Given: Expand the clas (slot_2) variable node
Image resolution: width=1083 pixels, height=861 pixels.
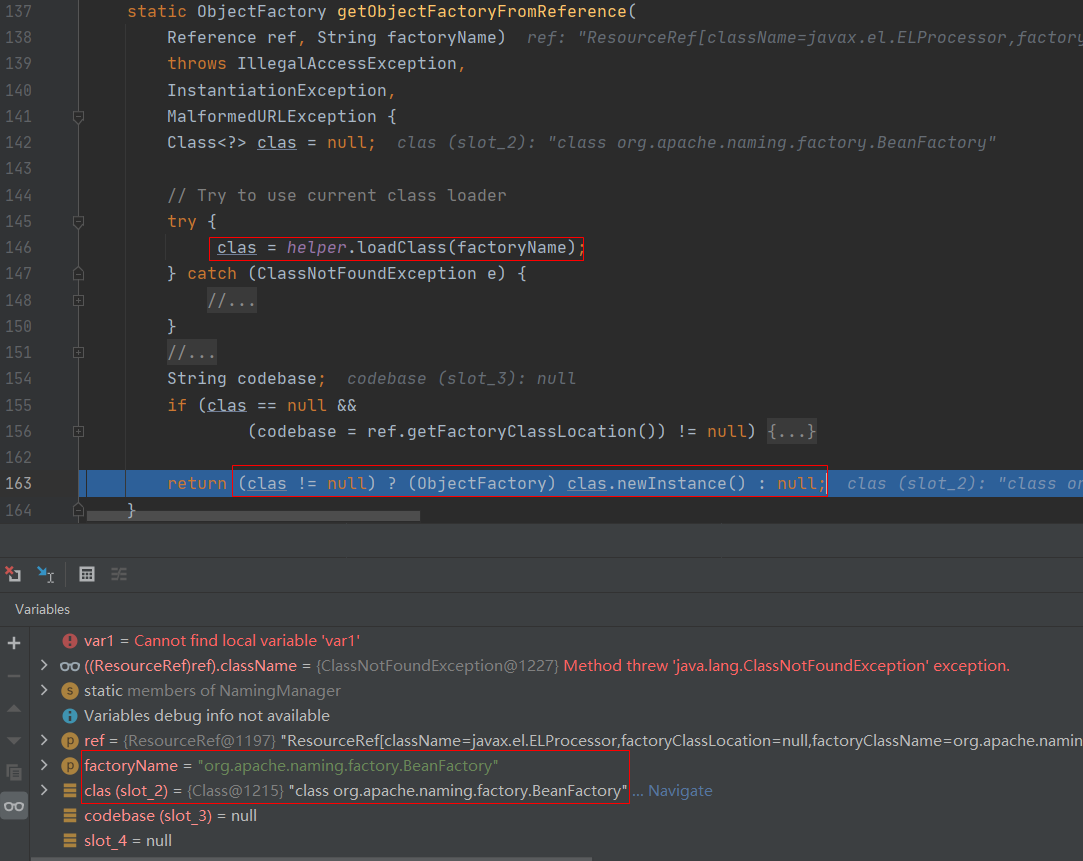Looking at the screenshot, I should pos(43,791).
